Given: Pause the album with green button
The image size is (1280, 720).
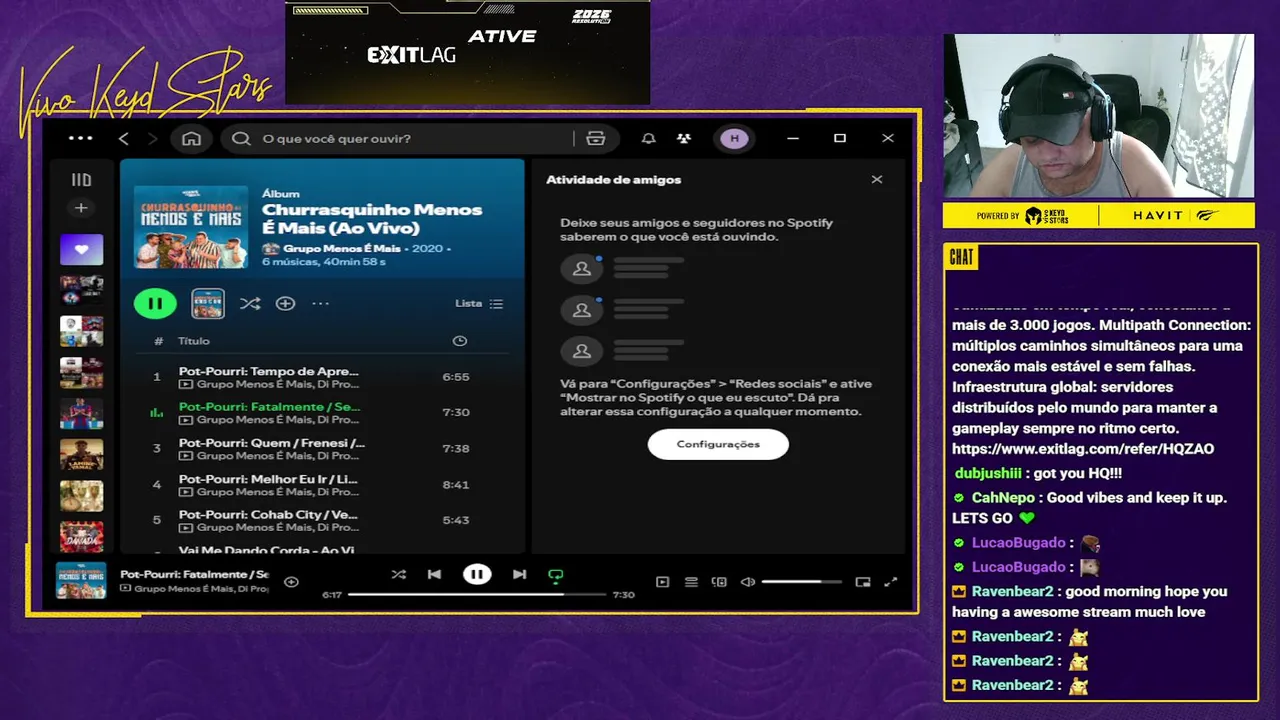Looking at the screenshot, I should point(155,303).
